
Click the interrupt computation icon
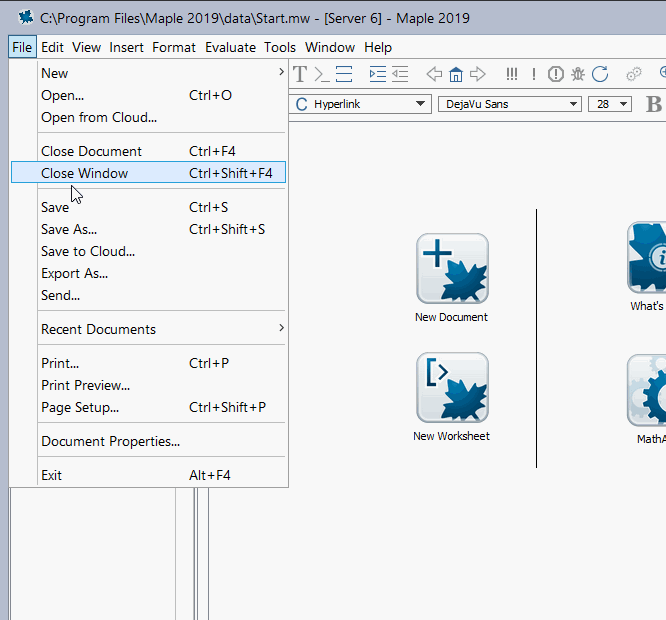pos(556,74)
